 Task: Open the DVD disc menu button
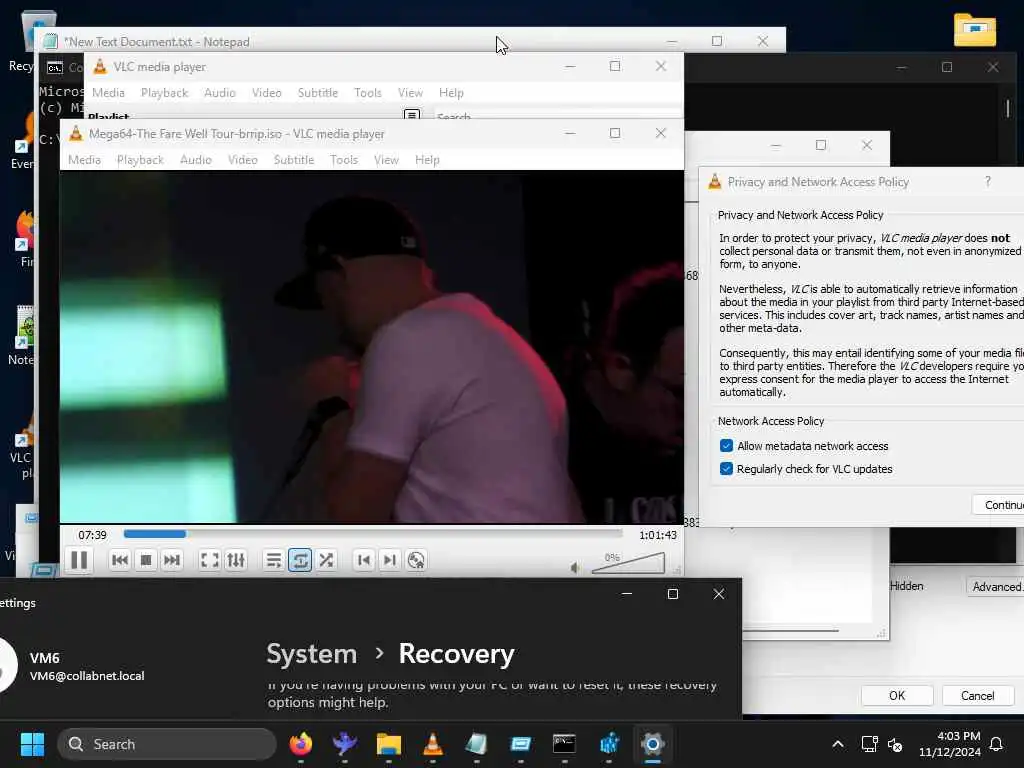pyautogui.click(x=416, y=560)
